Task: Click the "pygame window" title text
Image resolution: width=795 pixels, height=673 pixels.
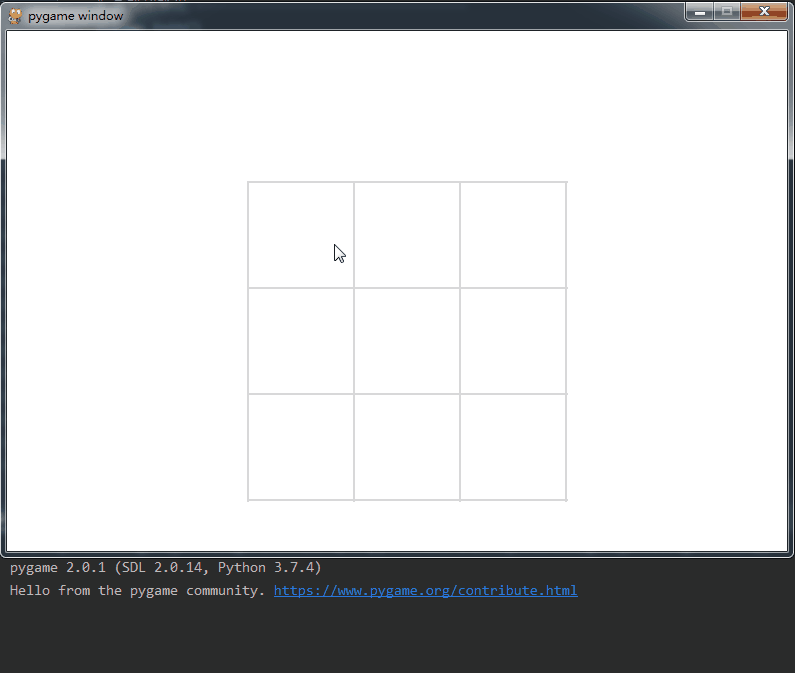Action: tap(76, 16)
